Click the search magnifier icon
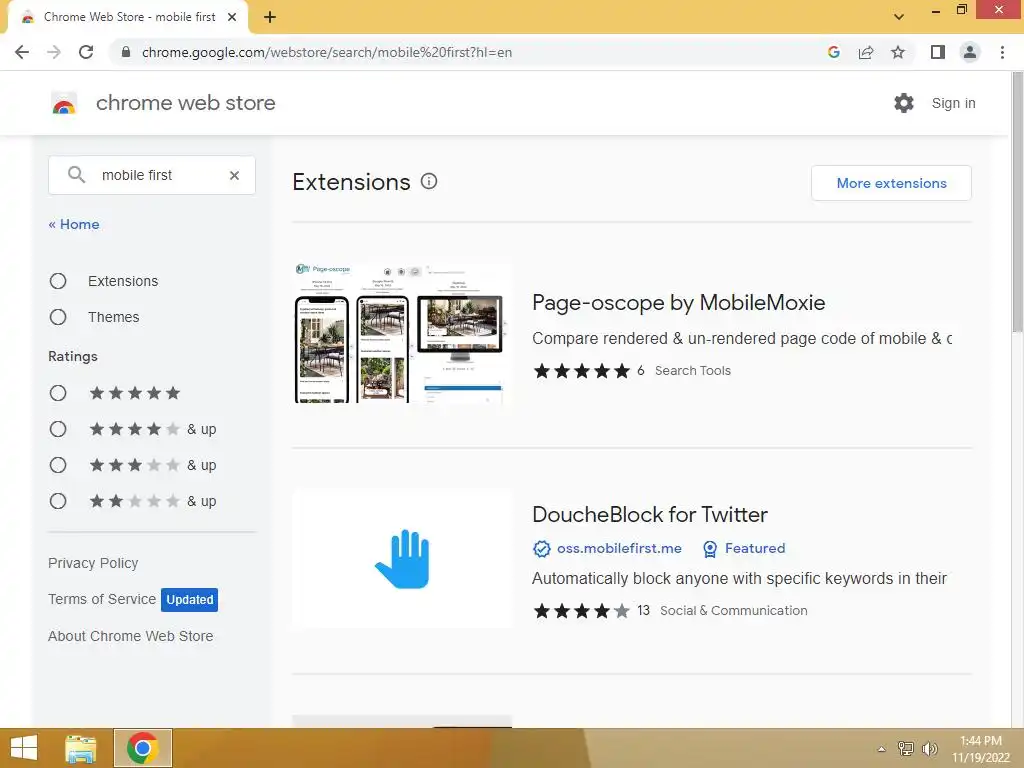Screen dimensions: 1024x768 point(76,174)
